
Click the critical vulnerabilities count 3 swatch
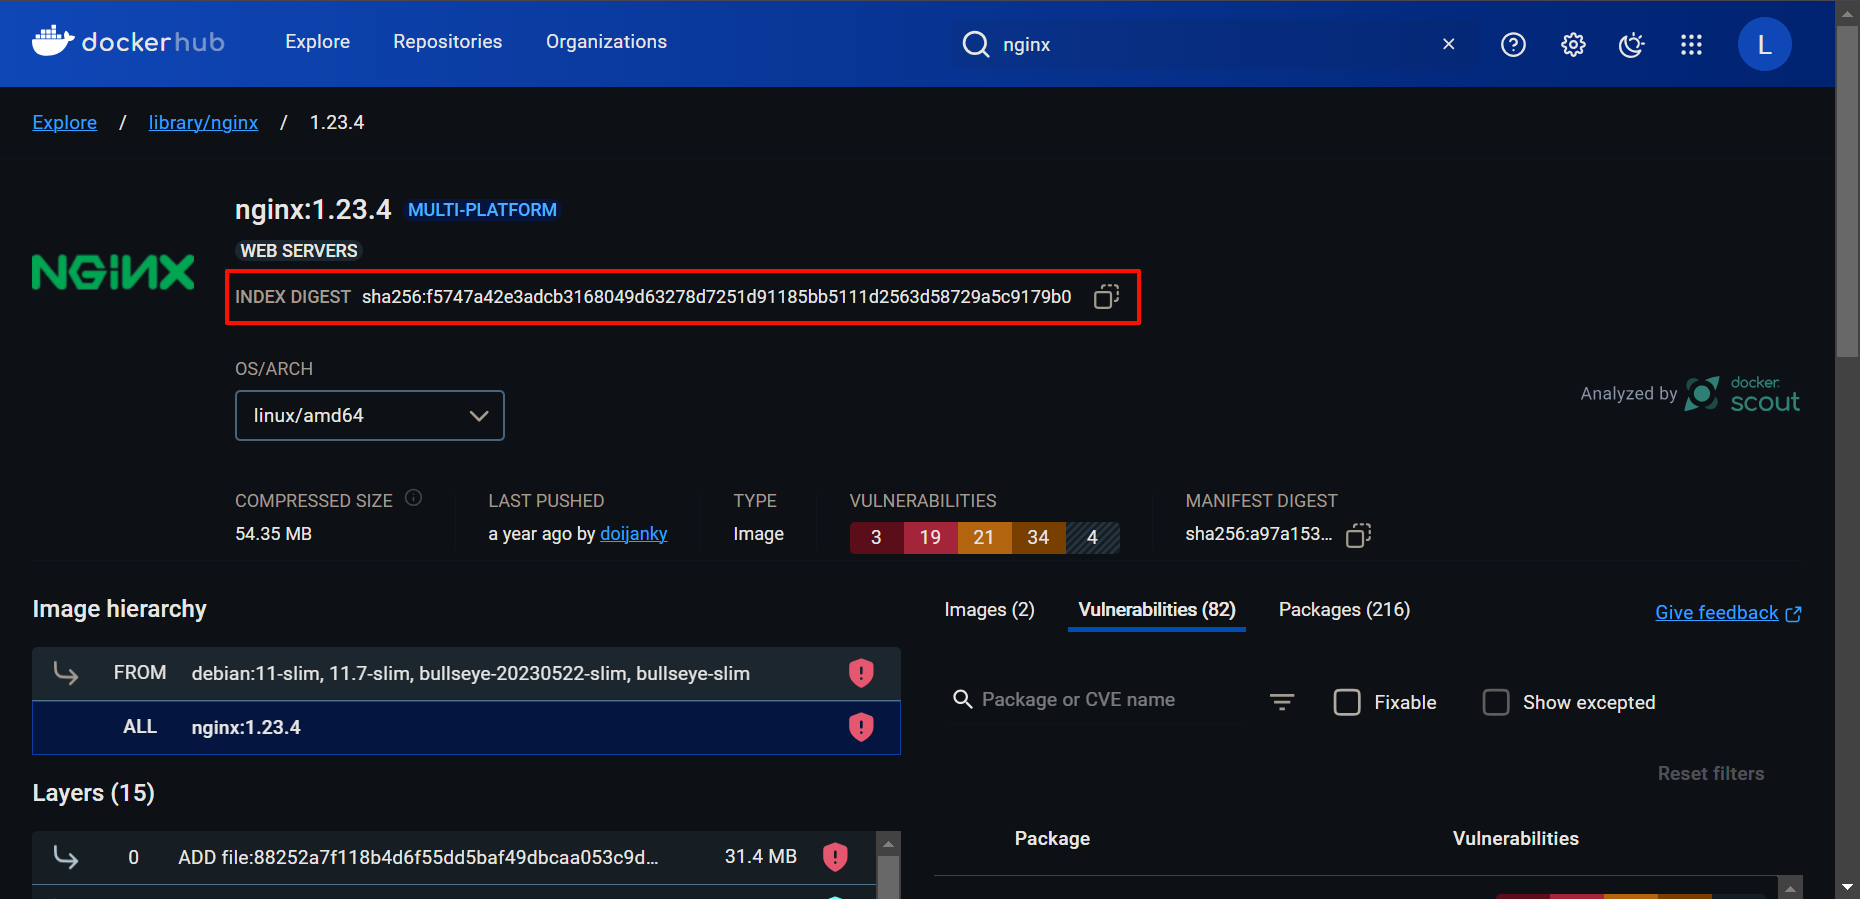877,537
